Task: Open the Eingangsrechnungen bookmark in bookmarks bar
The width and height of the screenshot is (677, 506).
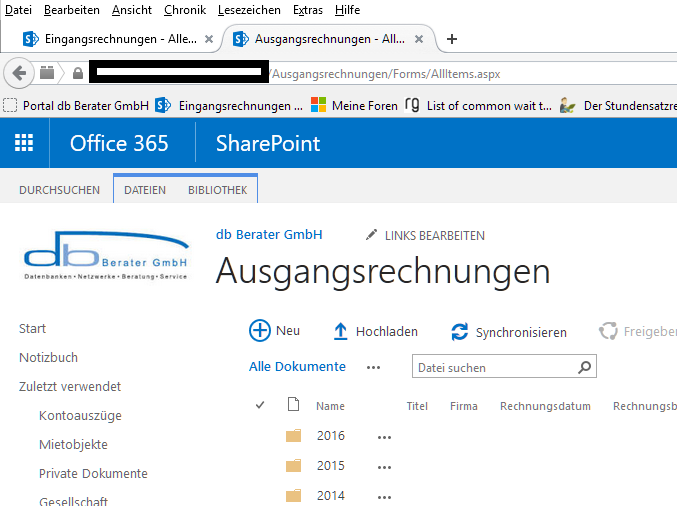Action: [x=229, y=105]
